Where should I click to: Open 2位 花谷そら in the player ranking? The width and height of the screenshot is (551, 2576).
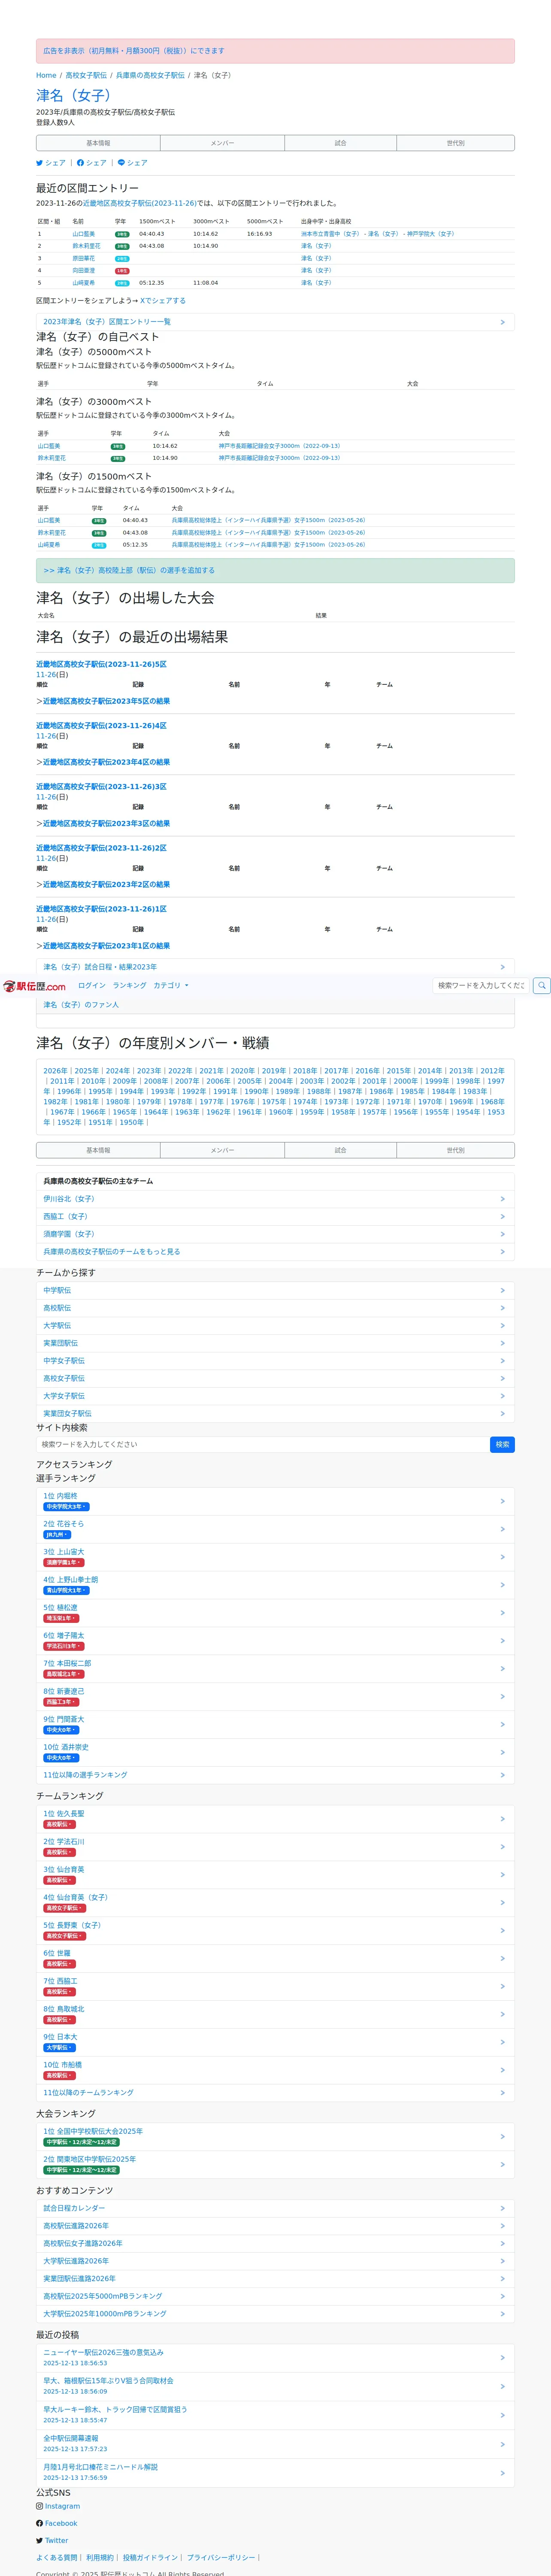(x=275, y=1529)
